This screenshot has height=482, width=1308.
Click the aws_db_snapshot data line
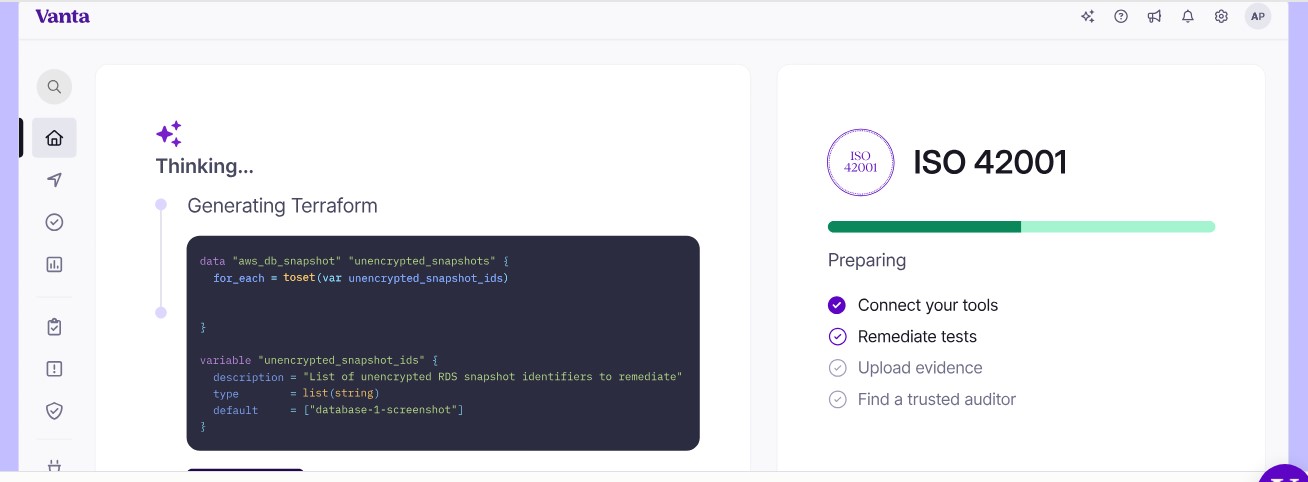coord(355,261)
